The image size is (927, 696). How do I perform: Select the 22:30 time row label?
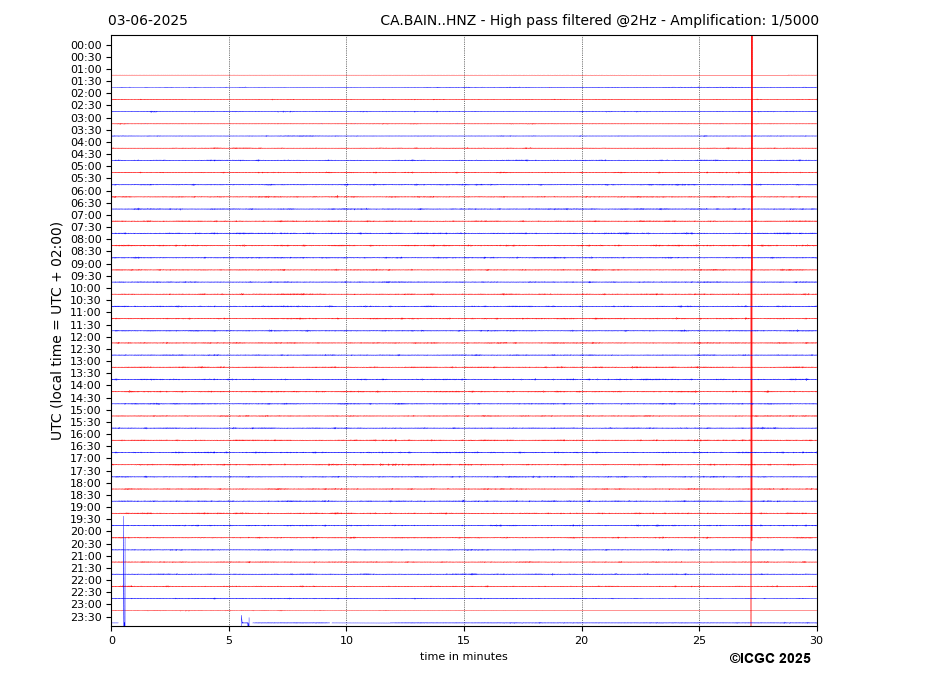(x=86, y=593)
